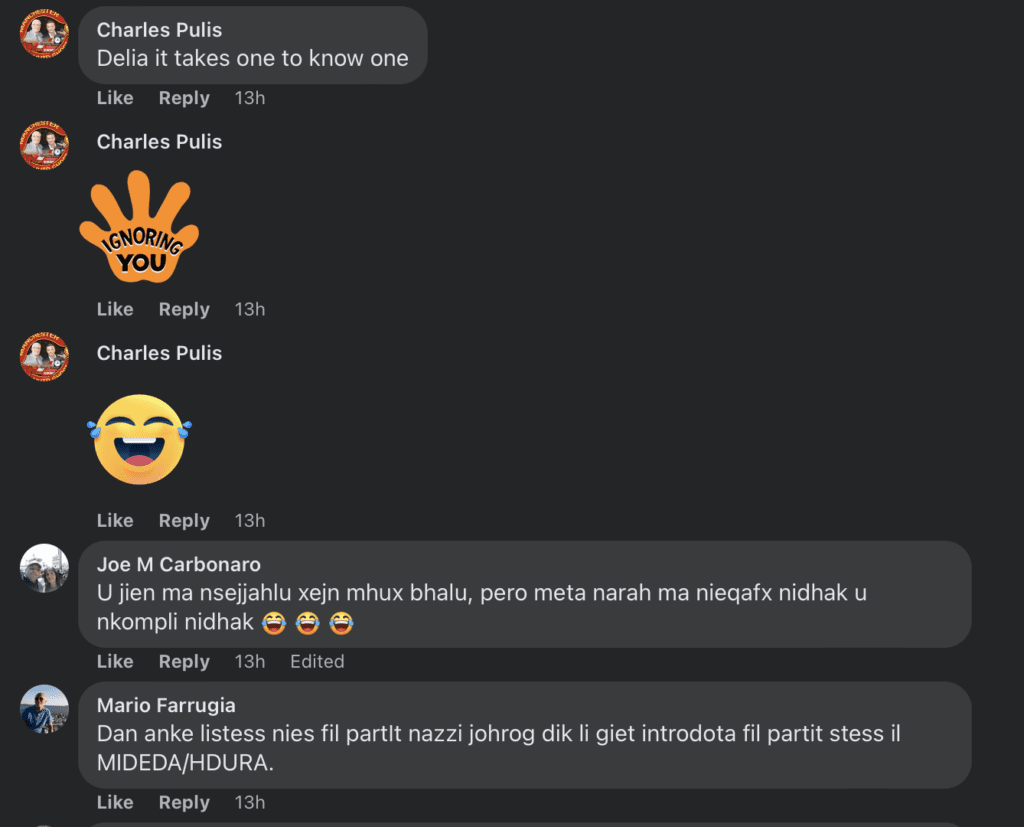This screenshot has width=1024, height=827.
Task: Click the orange "Ignoring You" hand sticker
Action: pyautogui.click(x=139, y=226)
